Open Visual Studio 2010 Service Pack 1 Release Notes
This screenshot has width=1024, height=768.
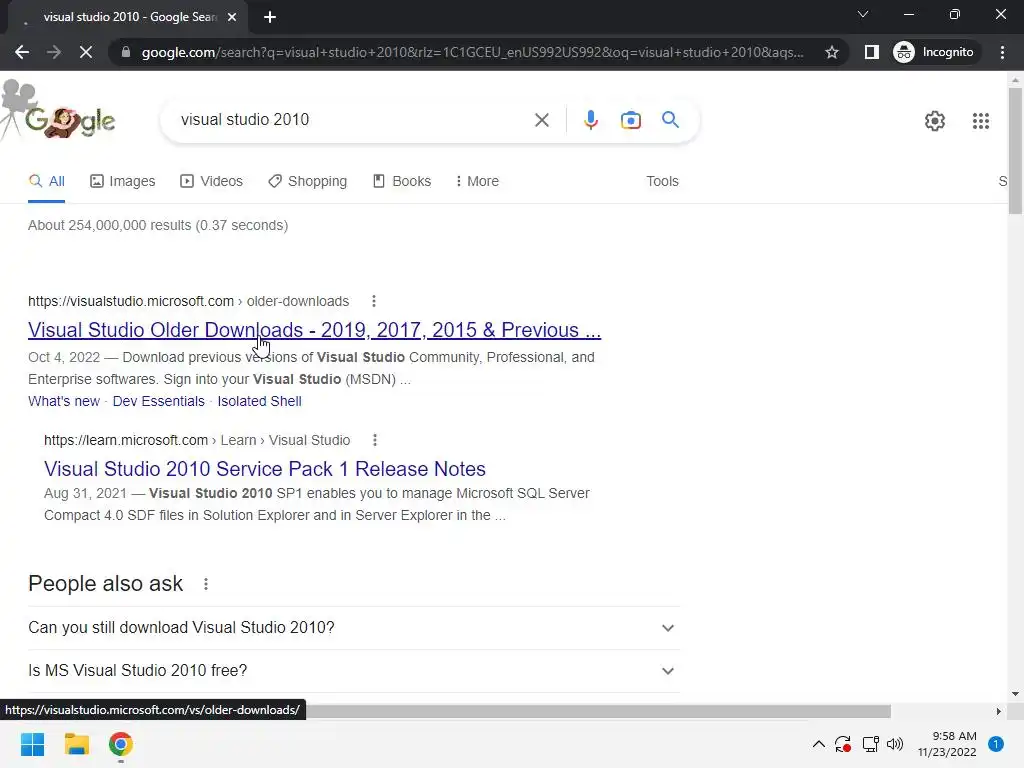pyautogui.click(x=264, y=469)
